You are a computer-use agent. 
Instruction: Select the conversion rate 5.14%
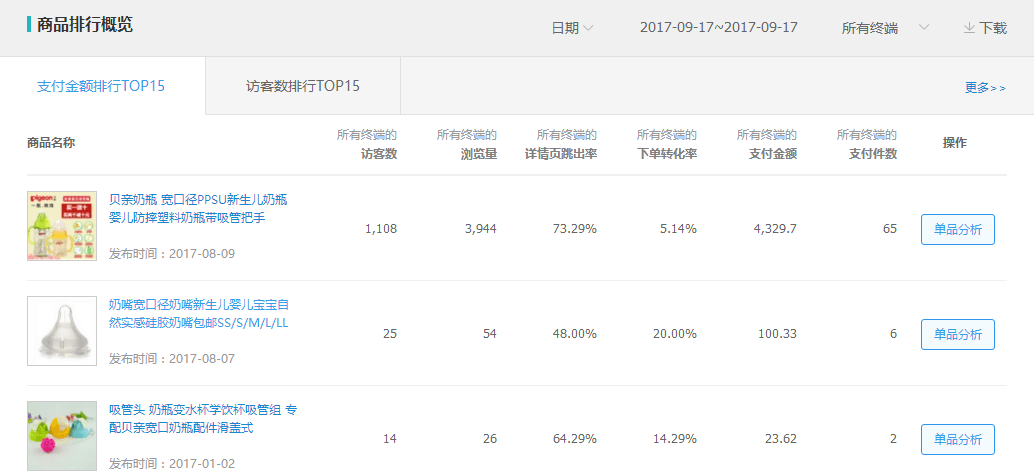tap(678, 229)
